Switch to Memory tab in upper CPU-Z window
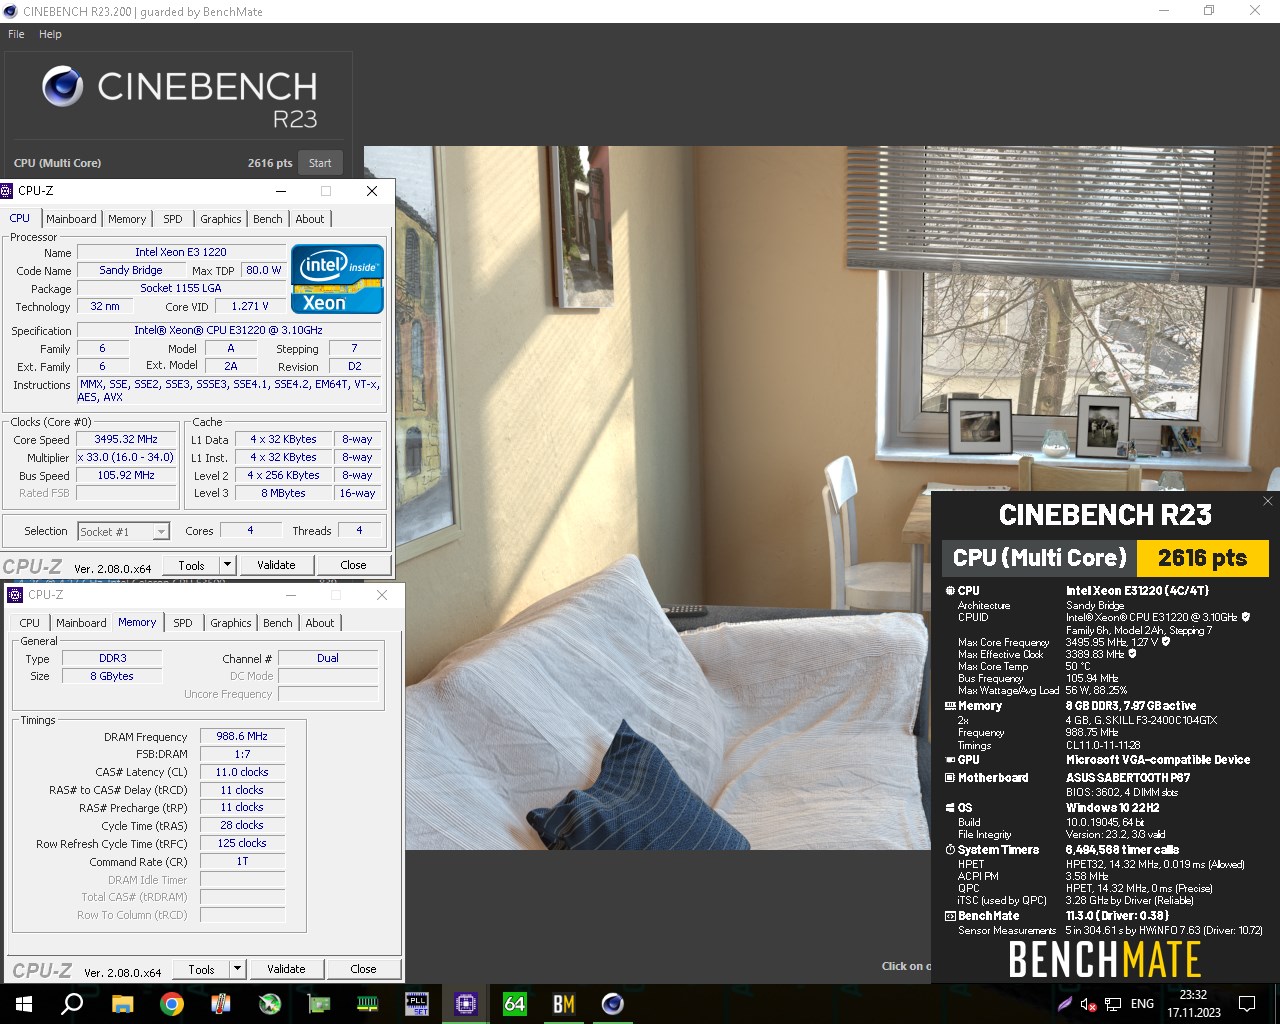 127,219
